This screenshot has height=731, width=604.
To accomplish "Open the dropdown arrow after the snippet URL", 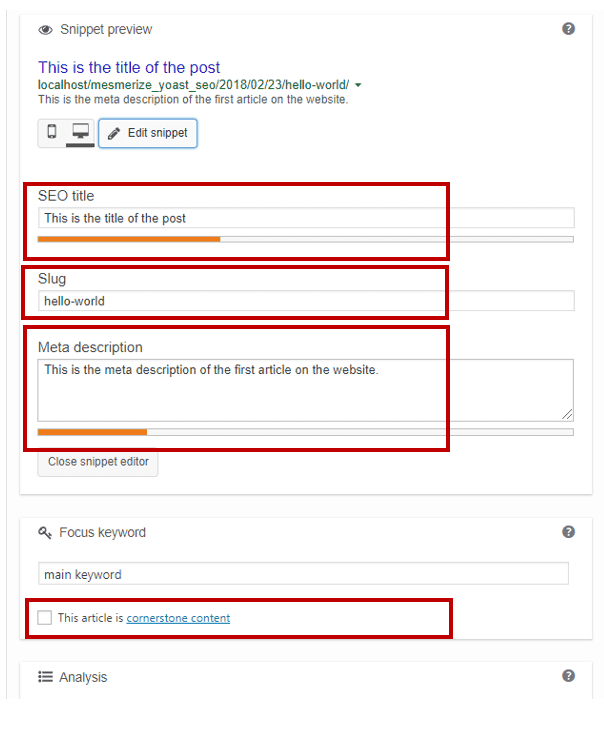I will point(358,86).
